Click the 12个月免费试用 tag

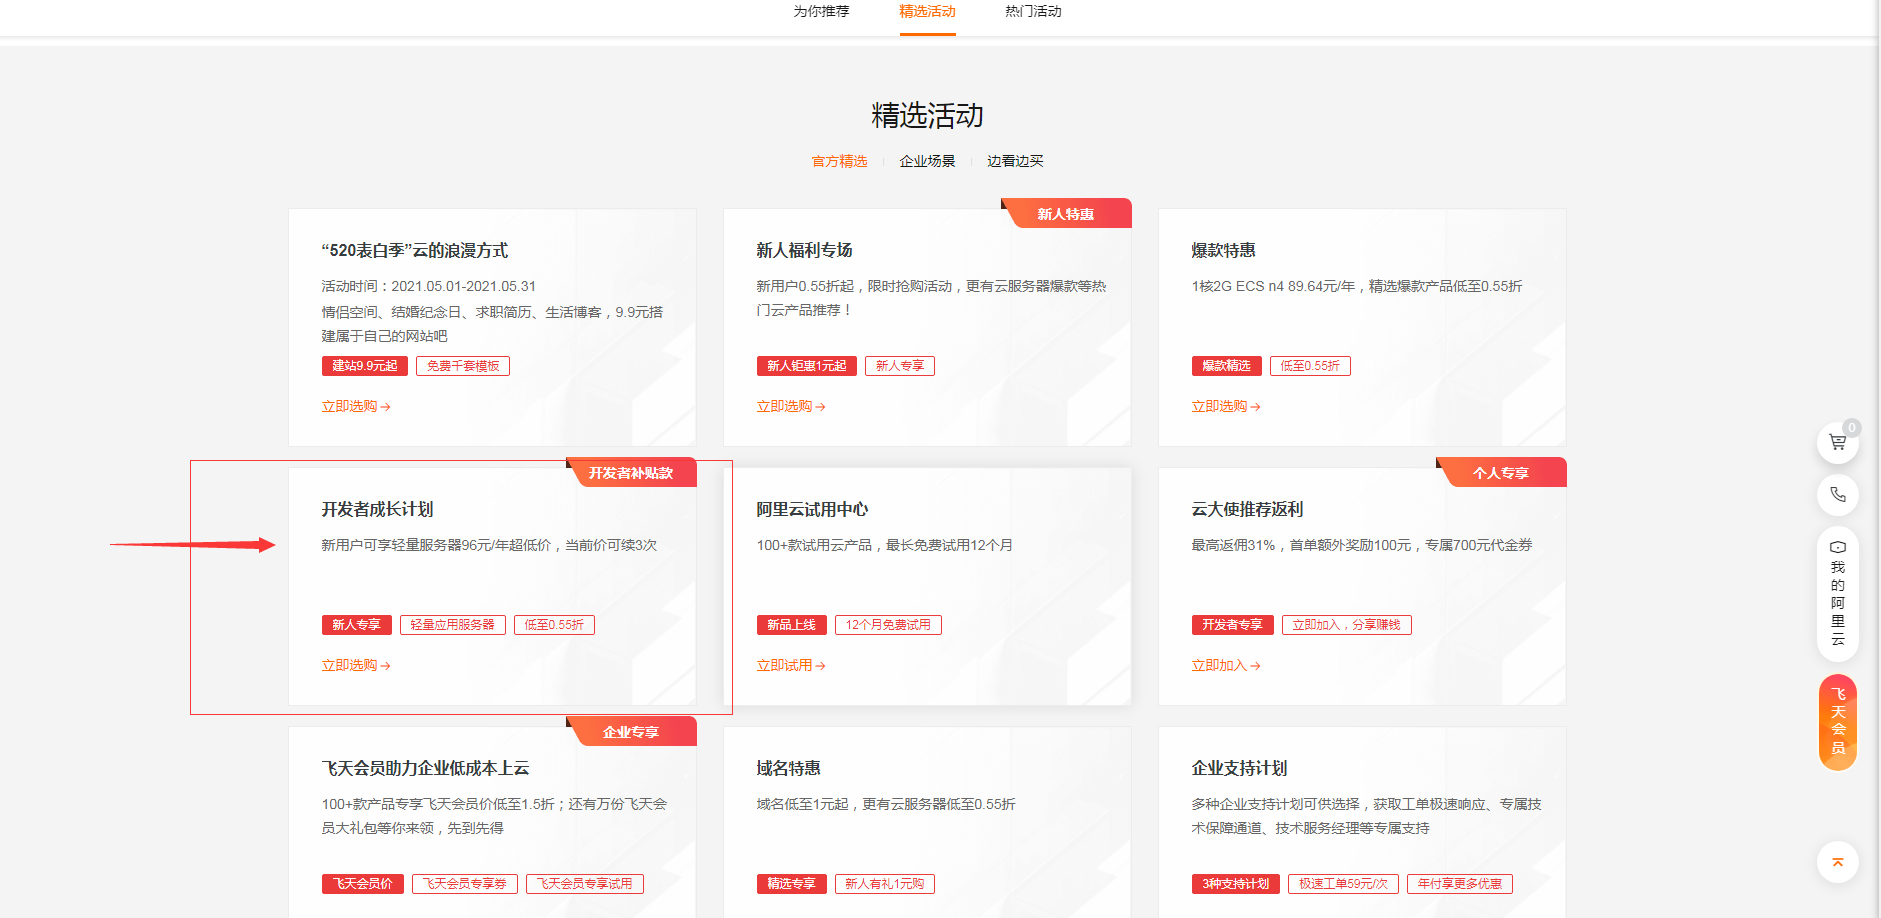click(888, 625)
